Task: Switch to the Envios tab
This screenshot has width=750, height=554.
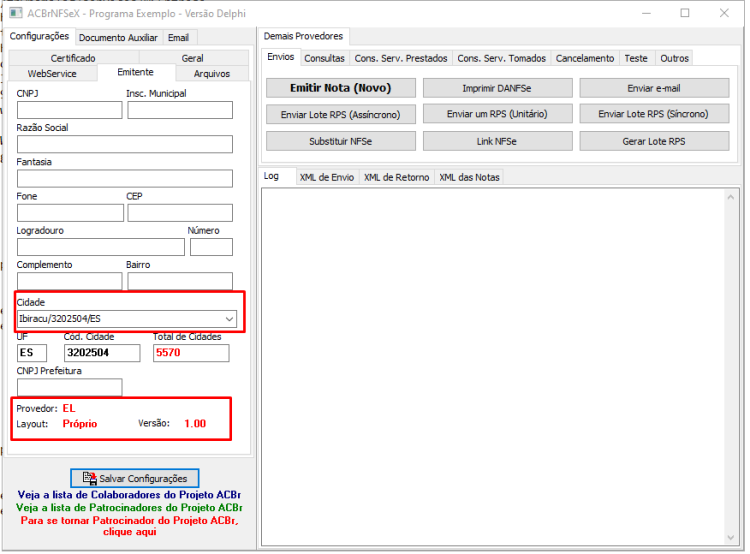Action: 280,57
